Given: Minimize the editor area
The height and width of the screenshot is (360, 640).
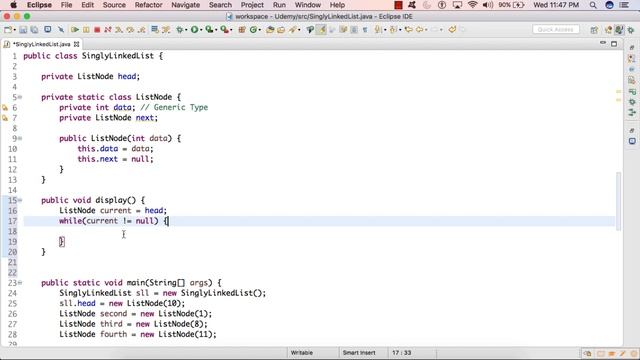Looking at the screenshot, I should pos(603,43).
